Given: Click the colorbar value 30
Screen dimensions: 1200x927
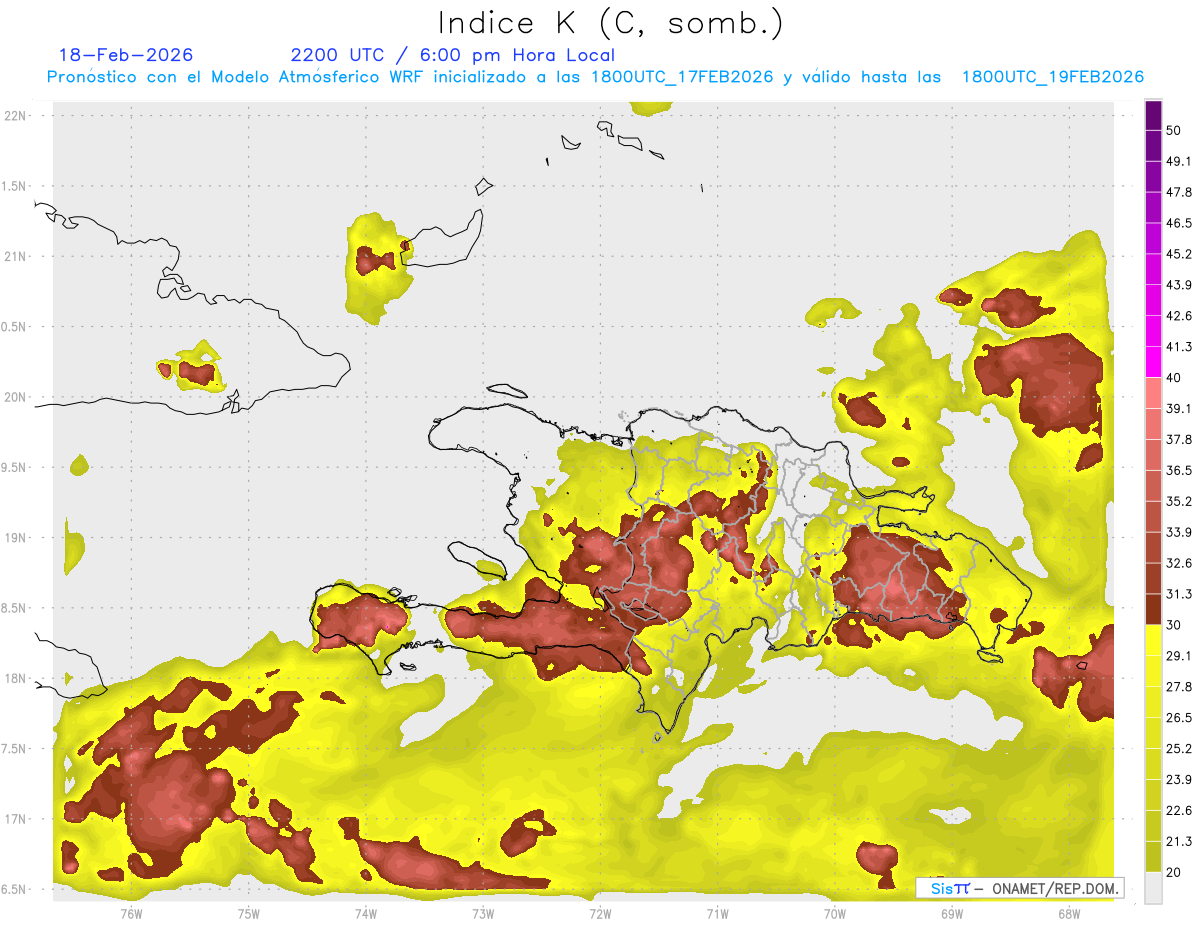Looking at the screenshot, I should coord(1174,625).
